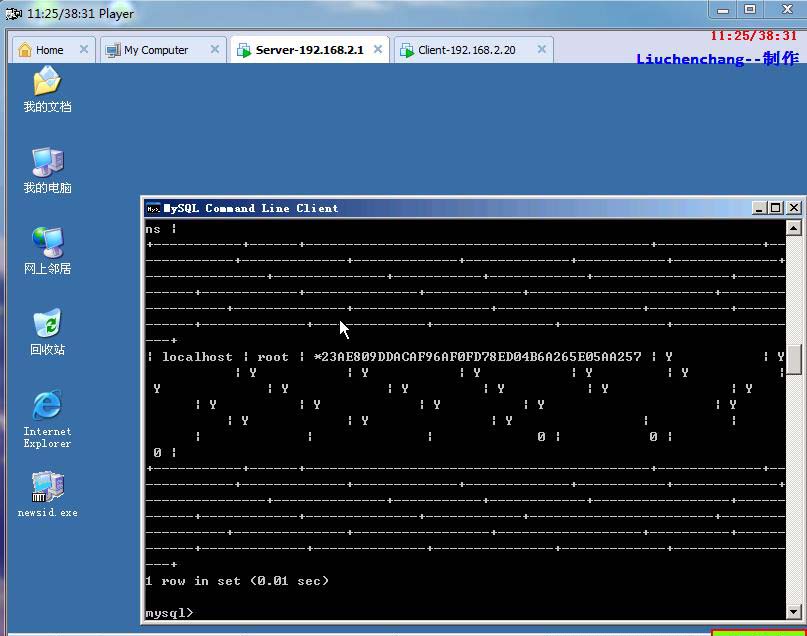Close the Server-192.168.2.1 tab
The width and height of the screenshot is (807, 636).
[378, 49]
